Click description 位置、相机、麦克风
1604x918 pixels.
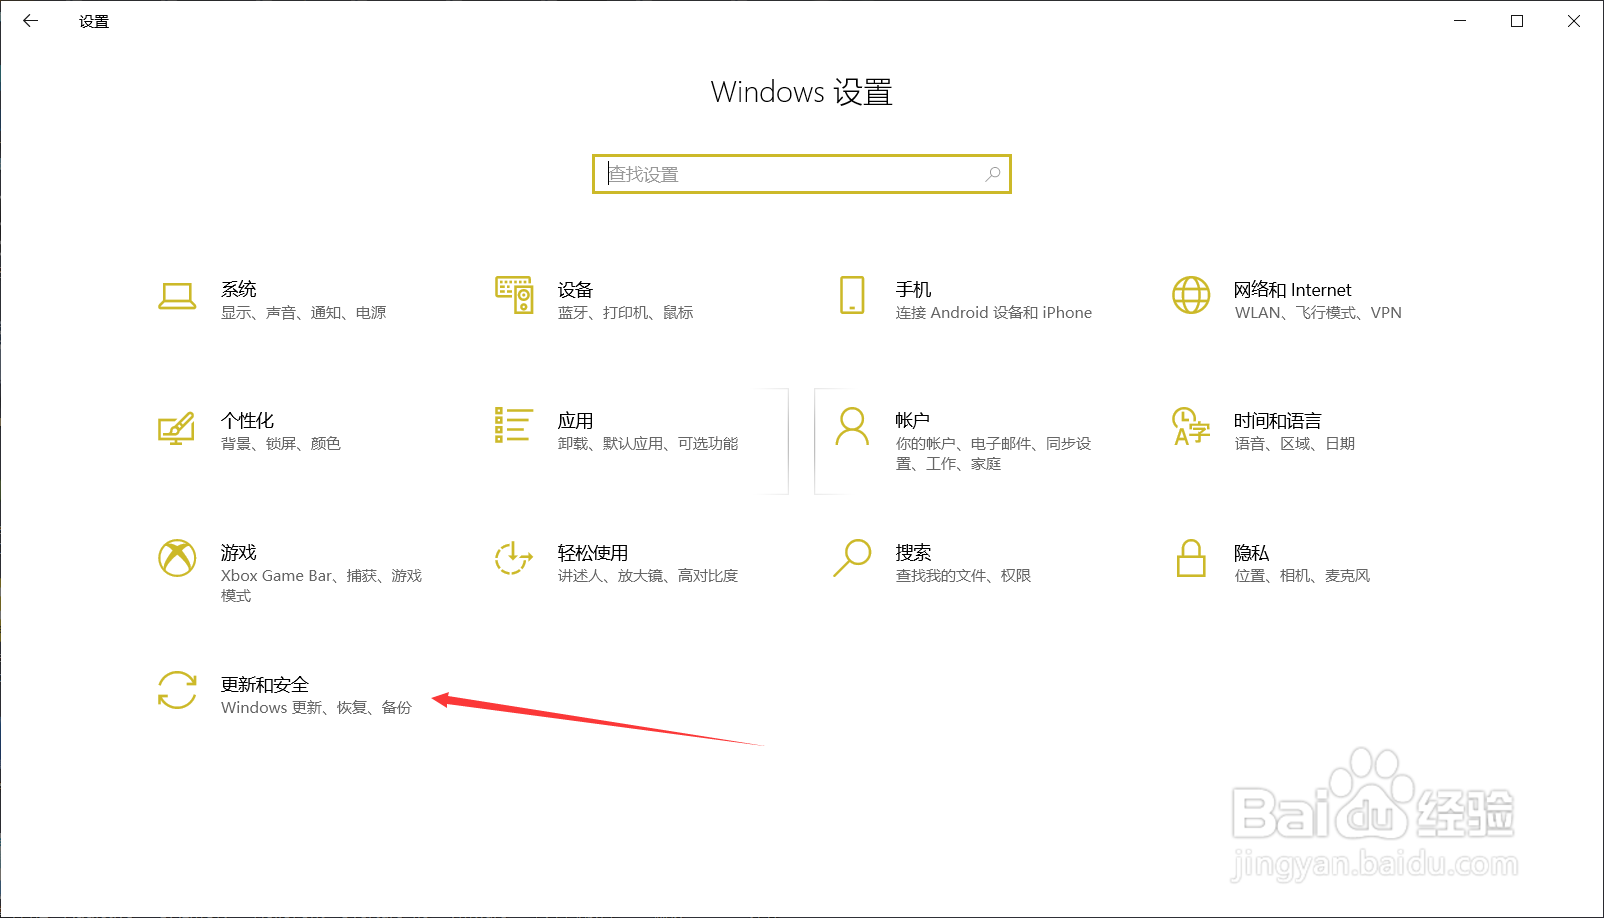tap(1302, 576)
